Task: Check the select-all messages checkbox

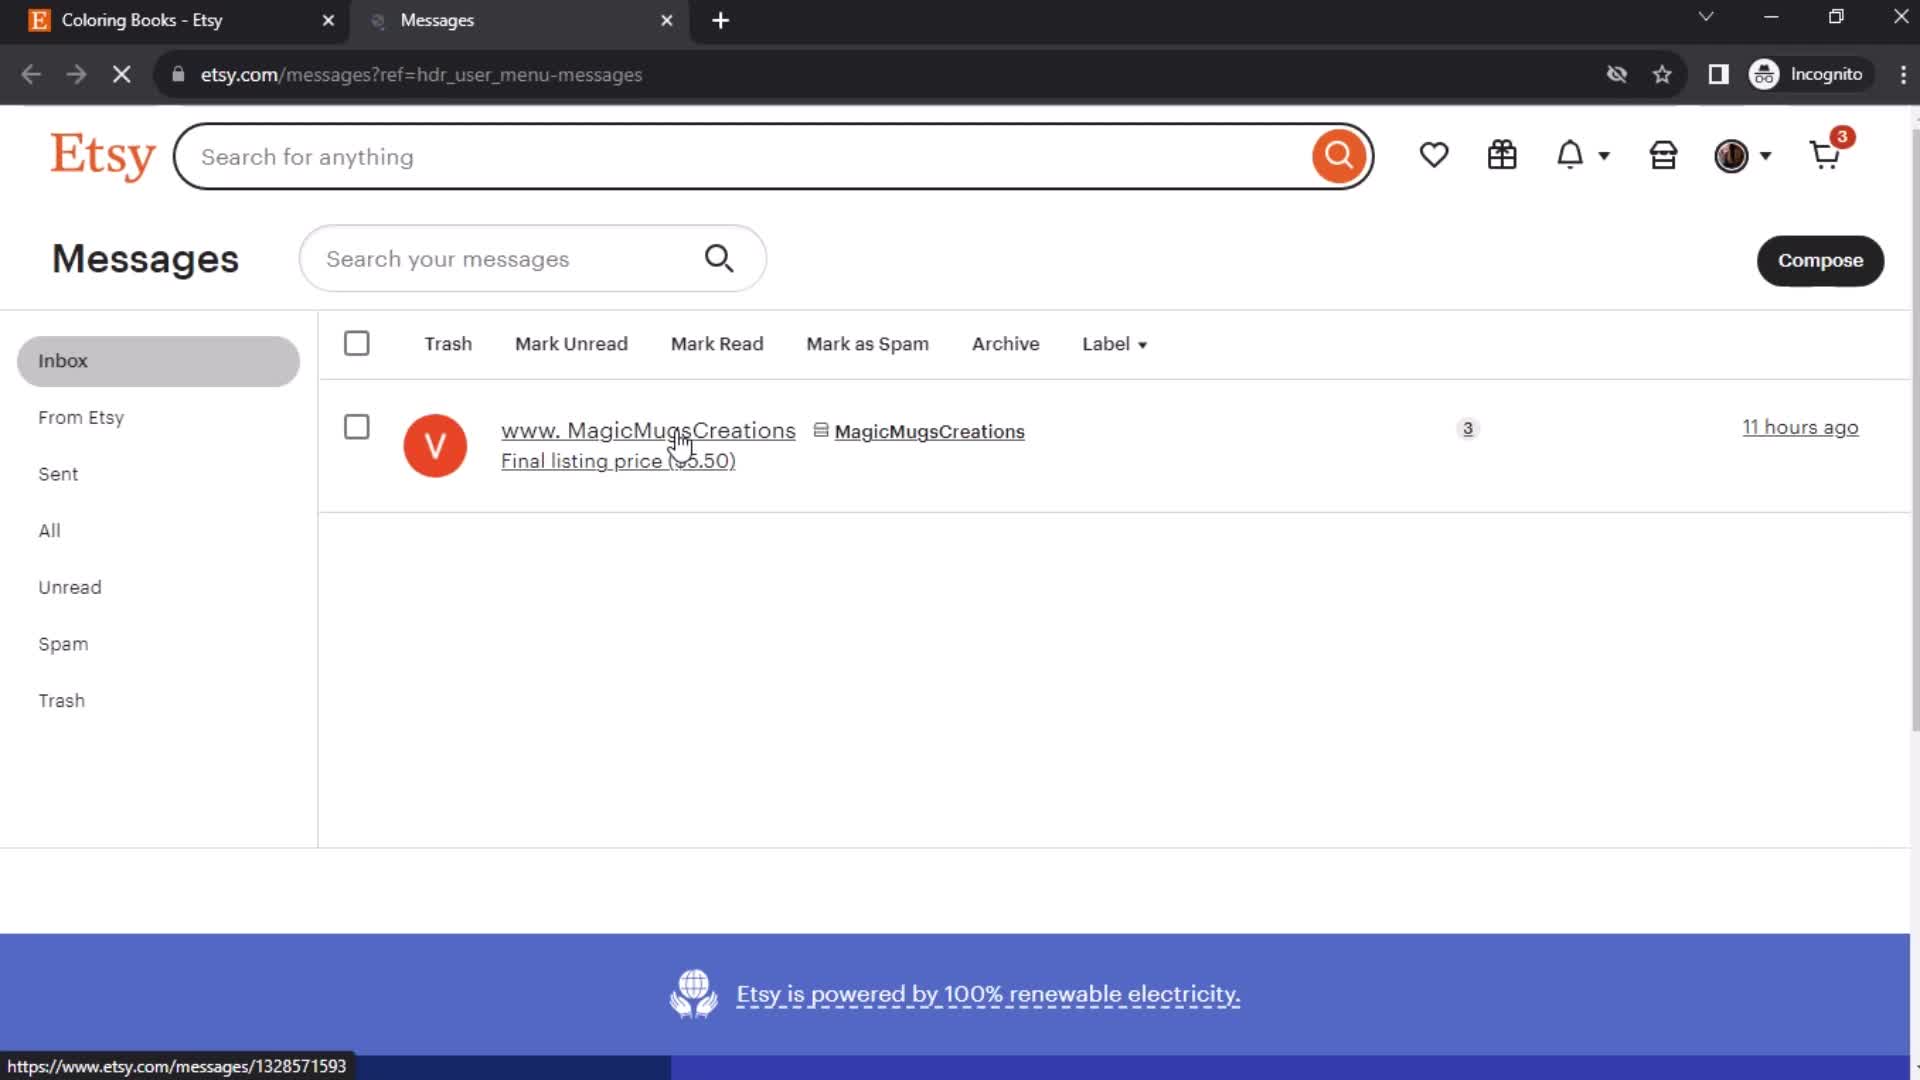Action: tap(357, 344)
